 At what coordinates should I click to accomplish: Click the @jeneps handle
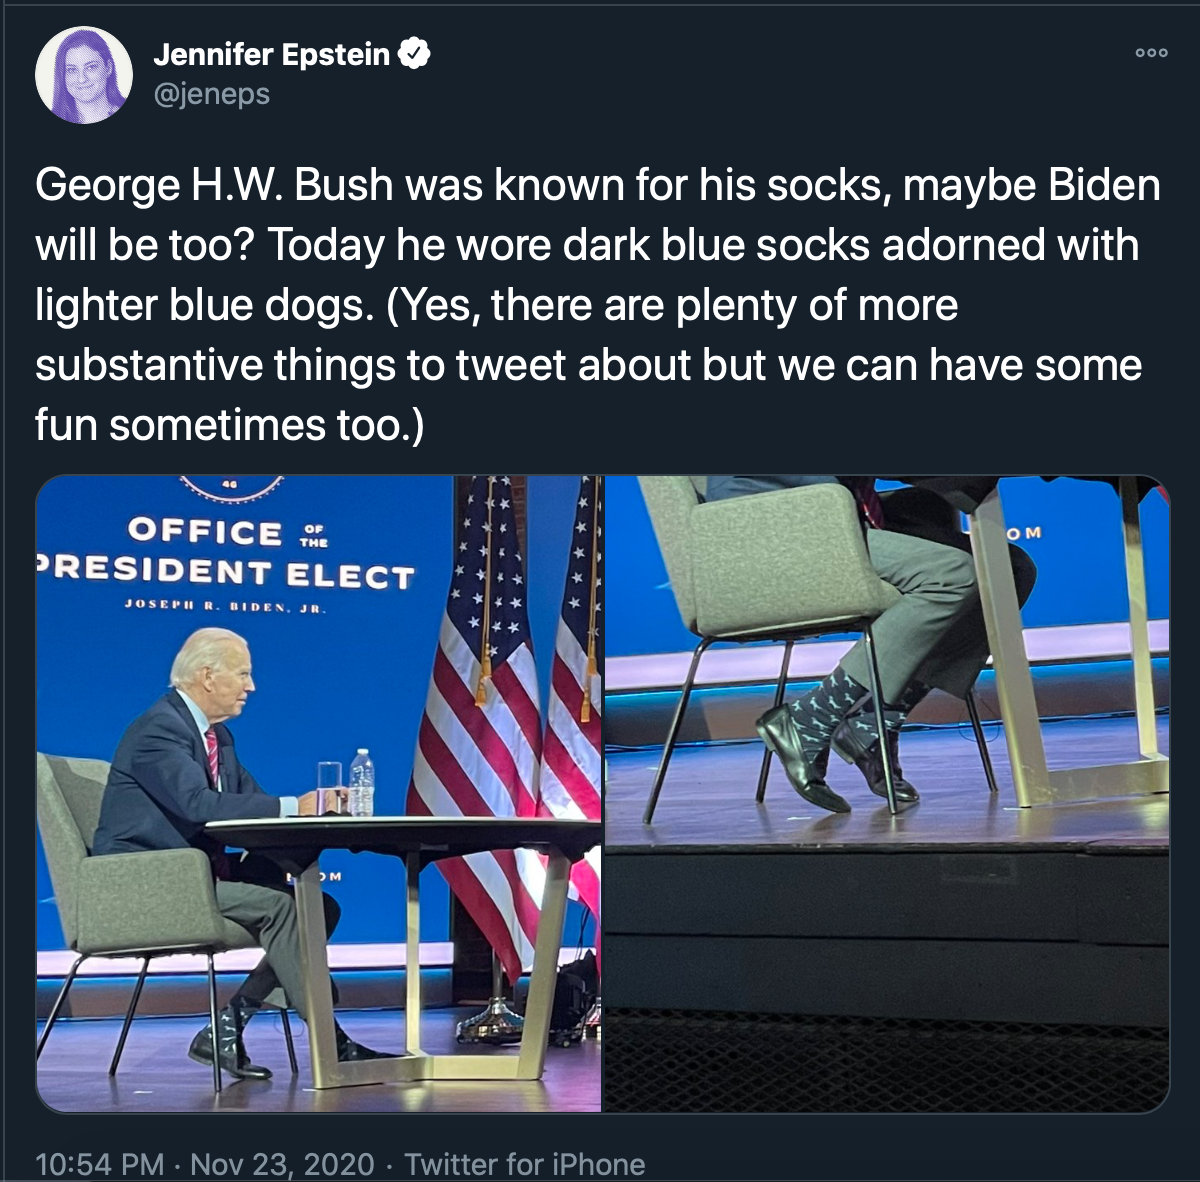(211, 94)
